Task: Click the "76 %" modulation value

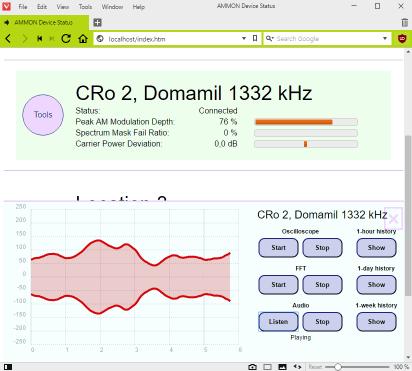Action: pos(228,122)
